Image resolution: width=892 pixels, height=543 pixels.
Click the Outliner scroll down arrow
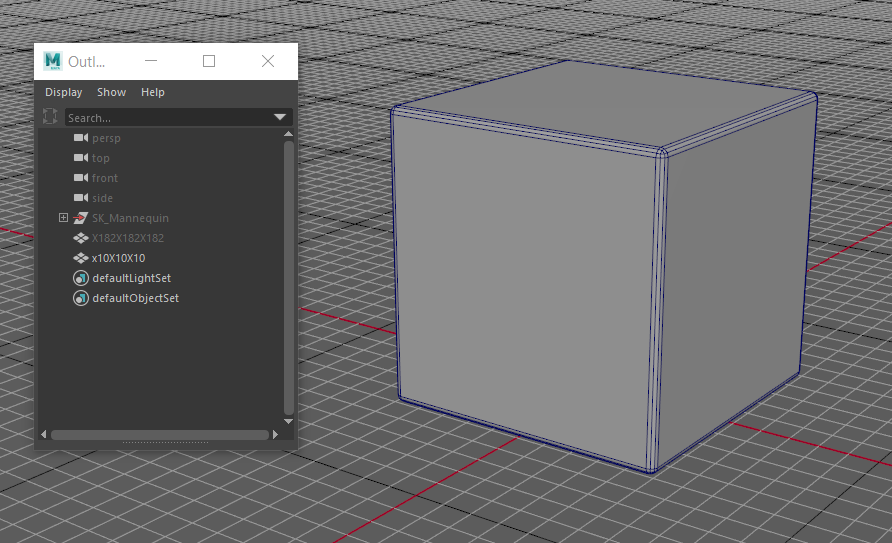288,421
